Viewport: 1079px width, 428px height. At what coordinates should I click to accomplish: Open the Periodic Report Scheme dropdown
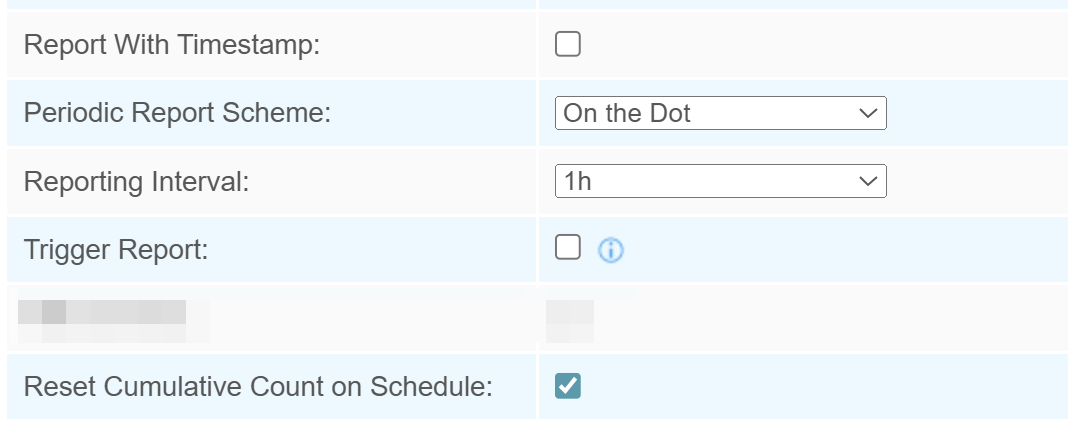coord(720,114)
